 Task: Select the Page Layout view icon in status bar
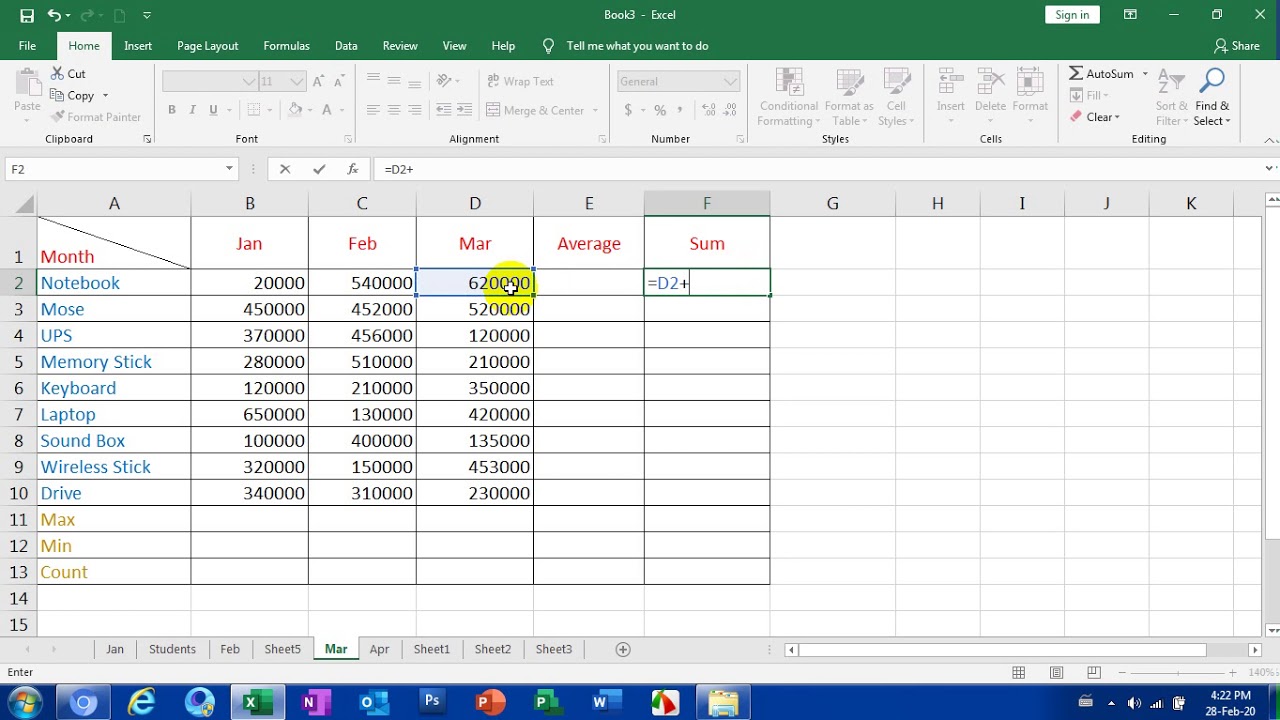point(1056,673)
